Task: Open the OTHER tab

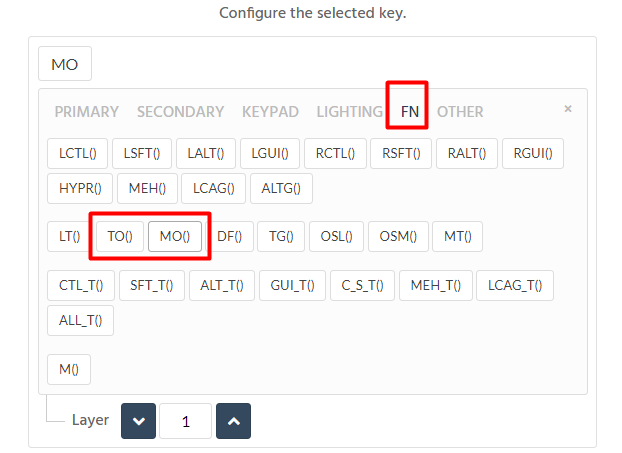Action: [x=460, y=112]
